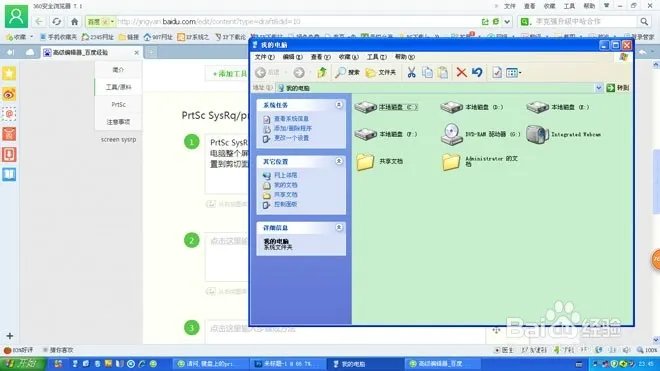Image resolution: width=660 pixels, height=371 pixels.
Task: Click the 开始 Start button
Action: 22,363
